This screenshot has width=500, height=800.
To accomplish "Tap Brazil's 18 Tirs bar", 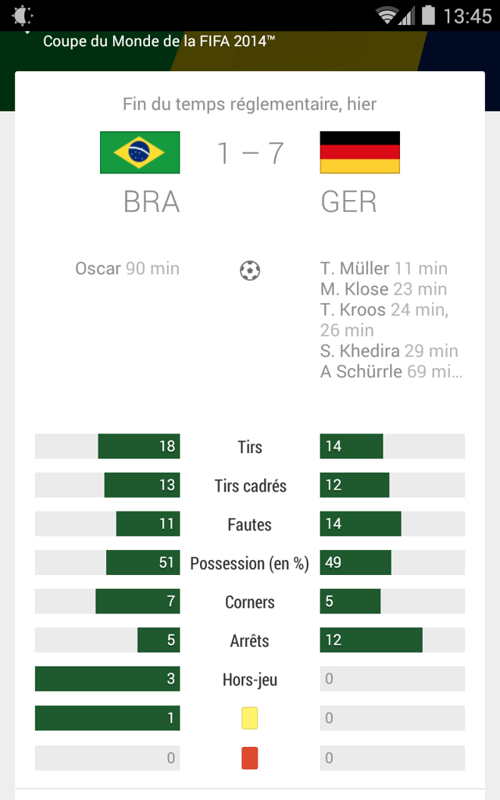I will tap(139, 446).
